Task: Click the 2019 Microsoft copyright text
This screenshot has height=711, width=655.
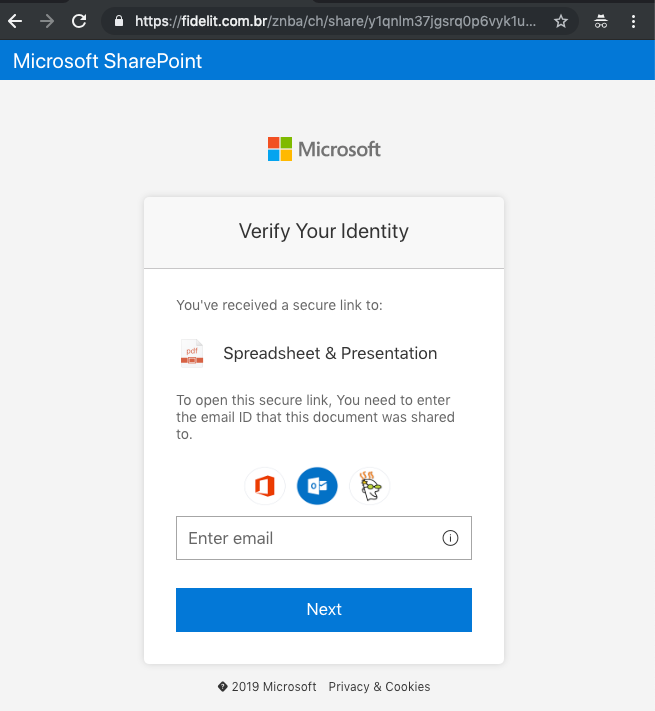Action: coord(267,687)
